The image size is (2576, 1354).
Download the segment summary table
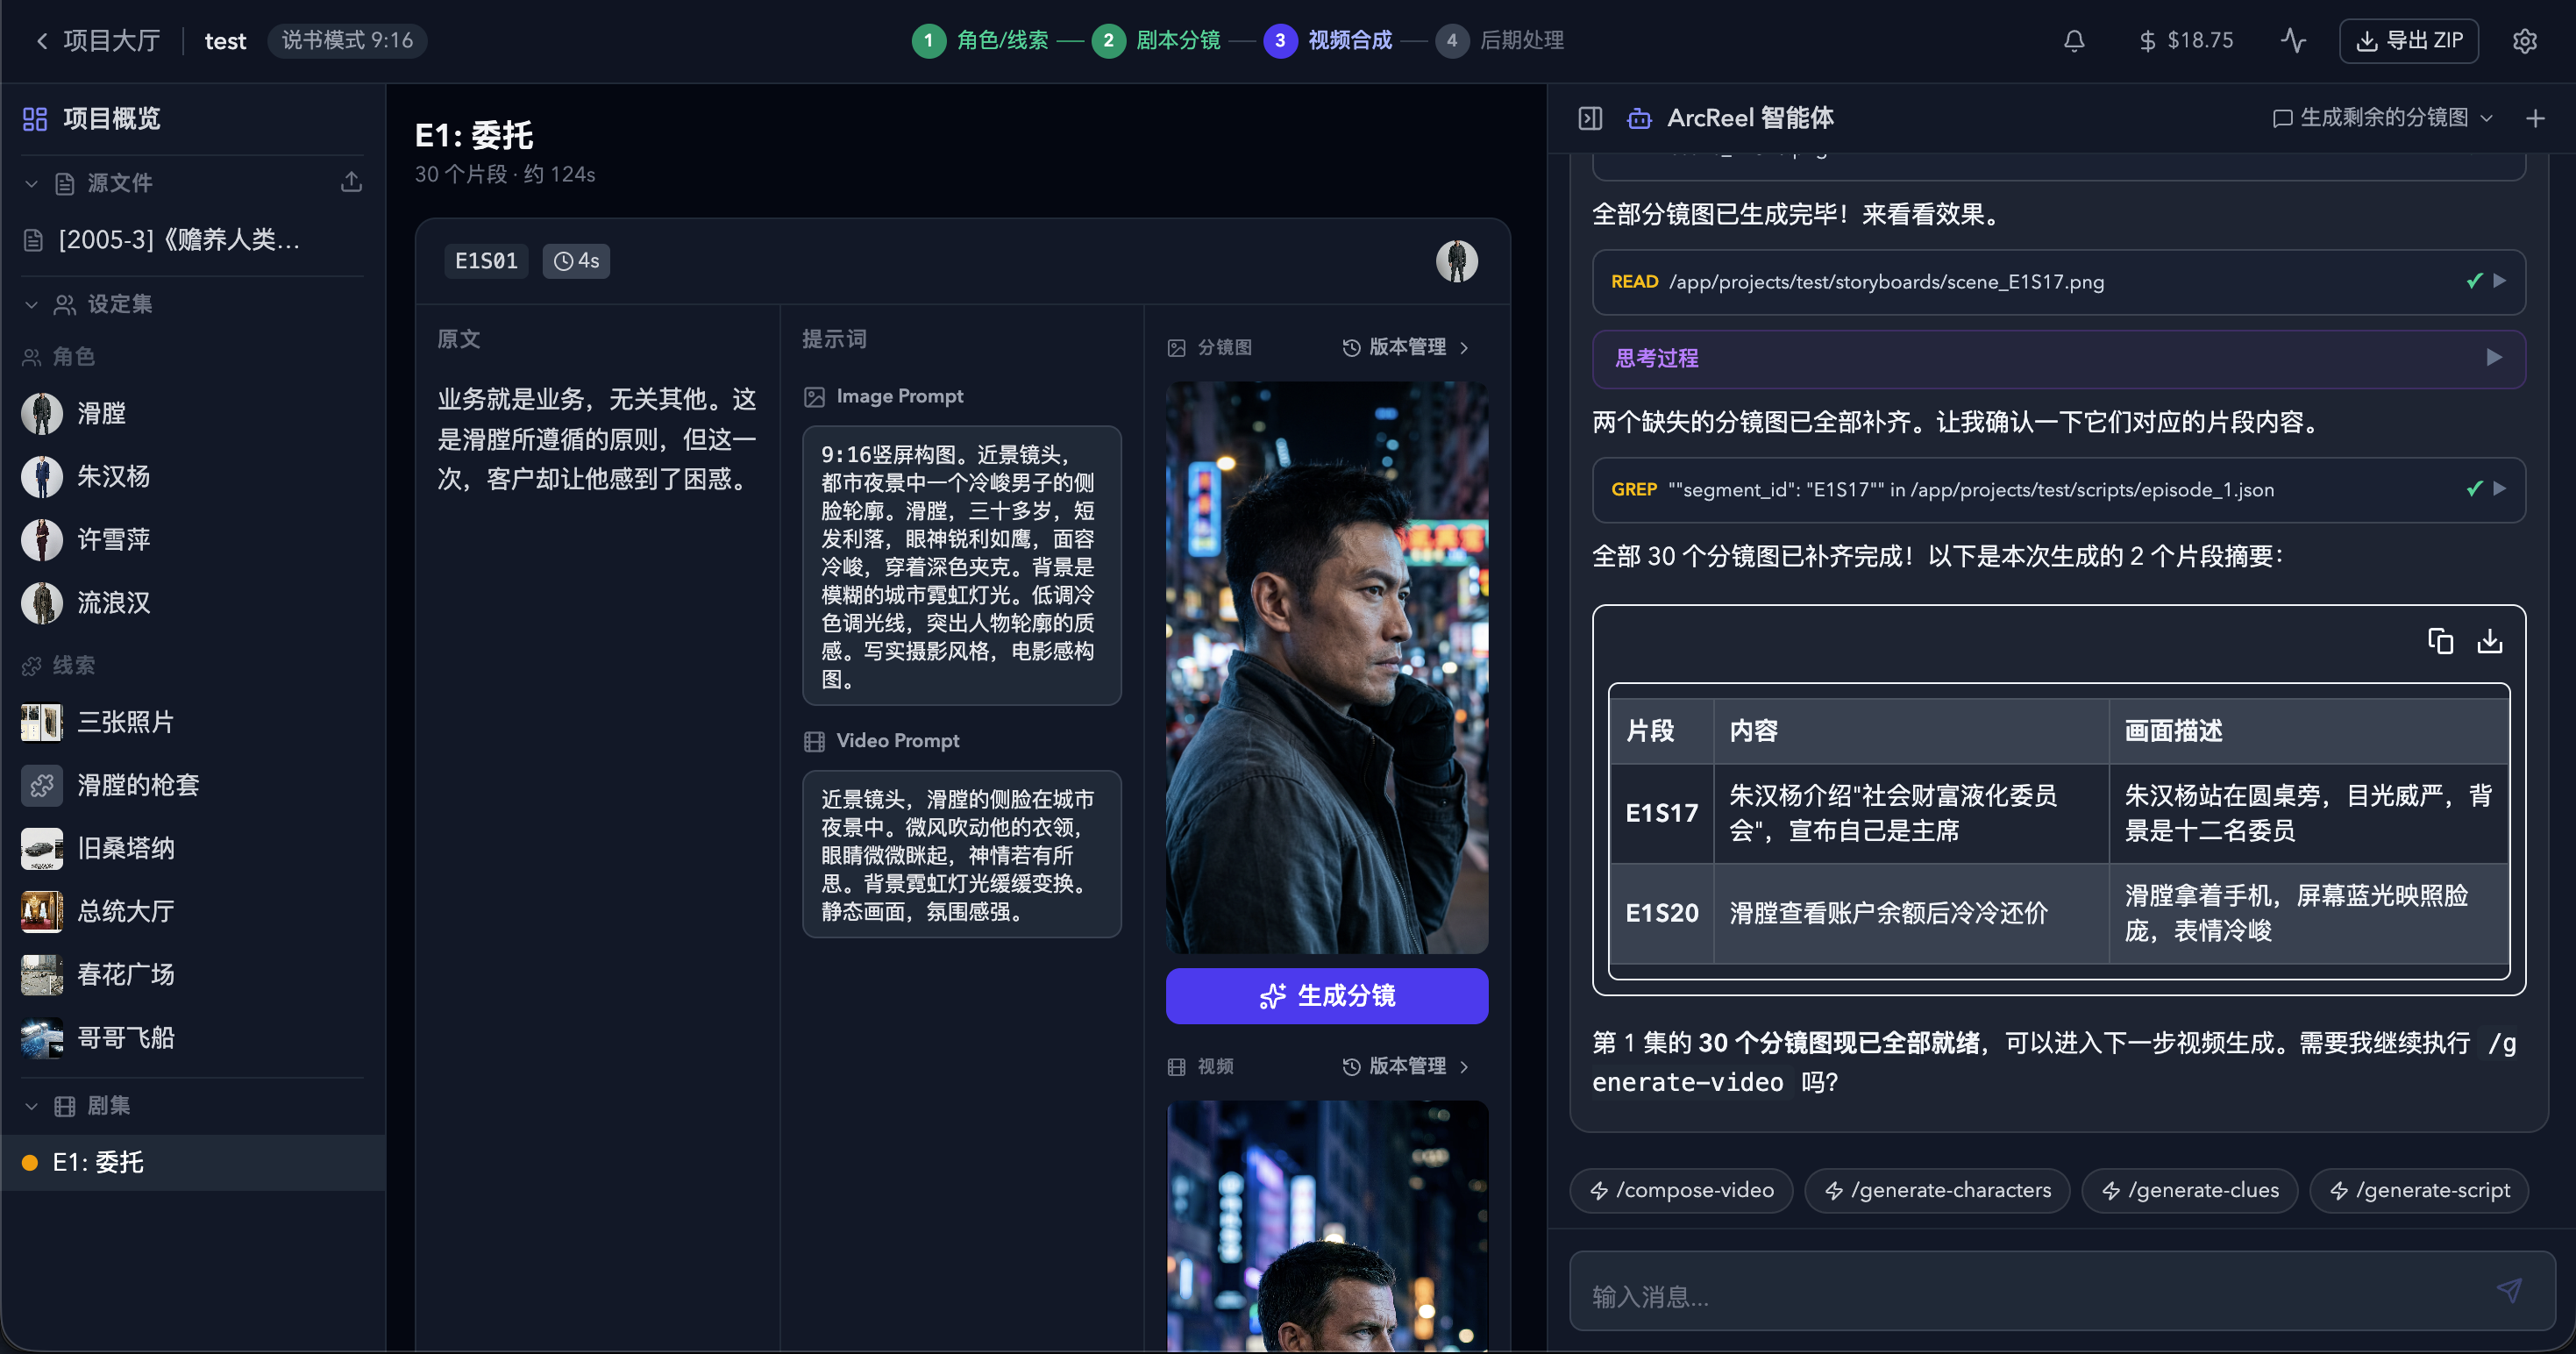coord(2489,641)
